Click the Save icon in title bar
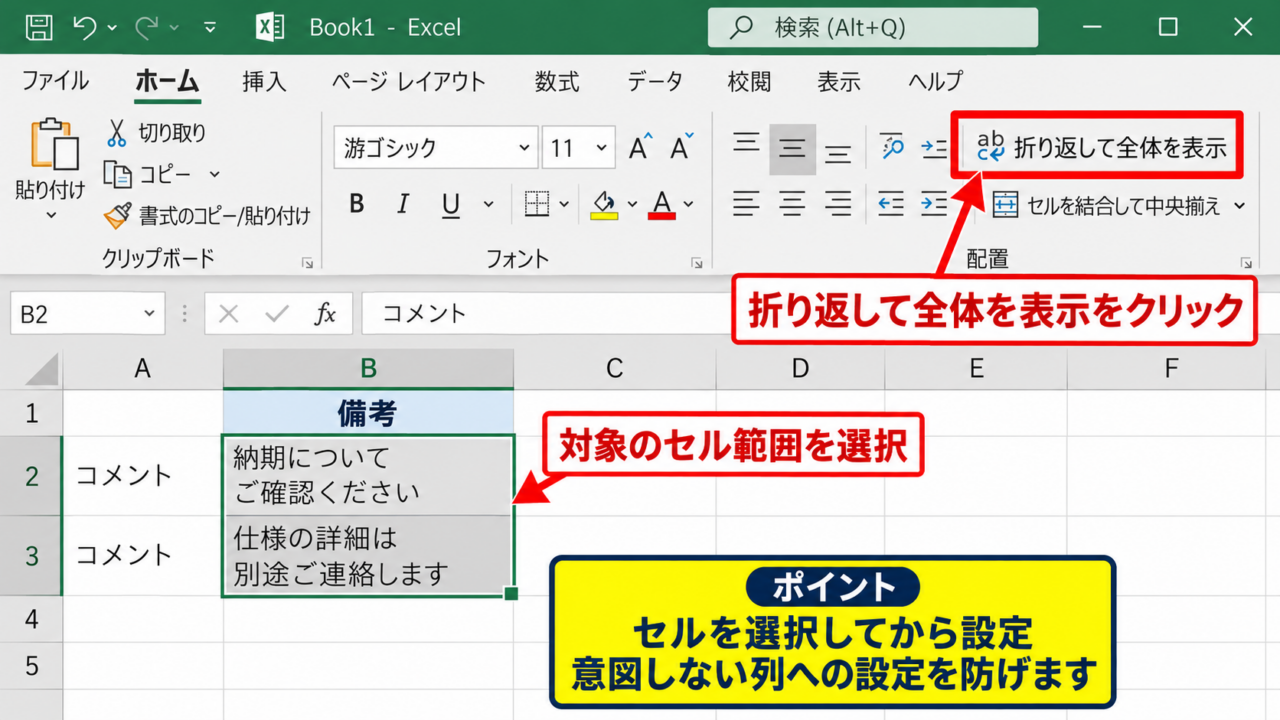Image resolution: width=1280 pixels, height=720 pixels. (x=39, y=27)
